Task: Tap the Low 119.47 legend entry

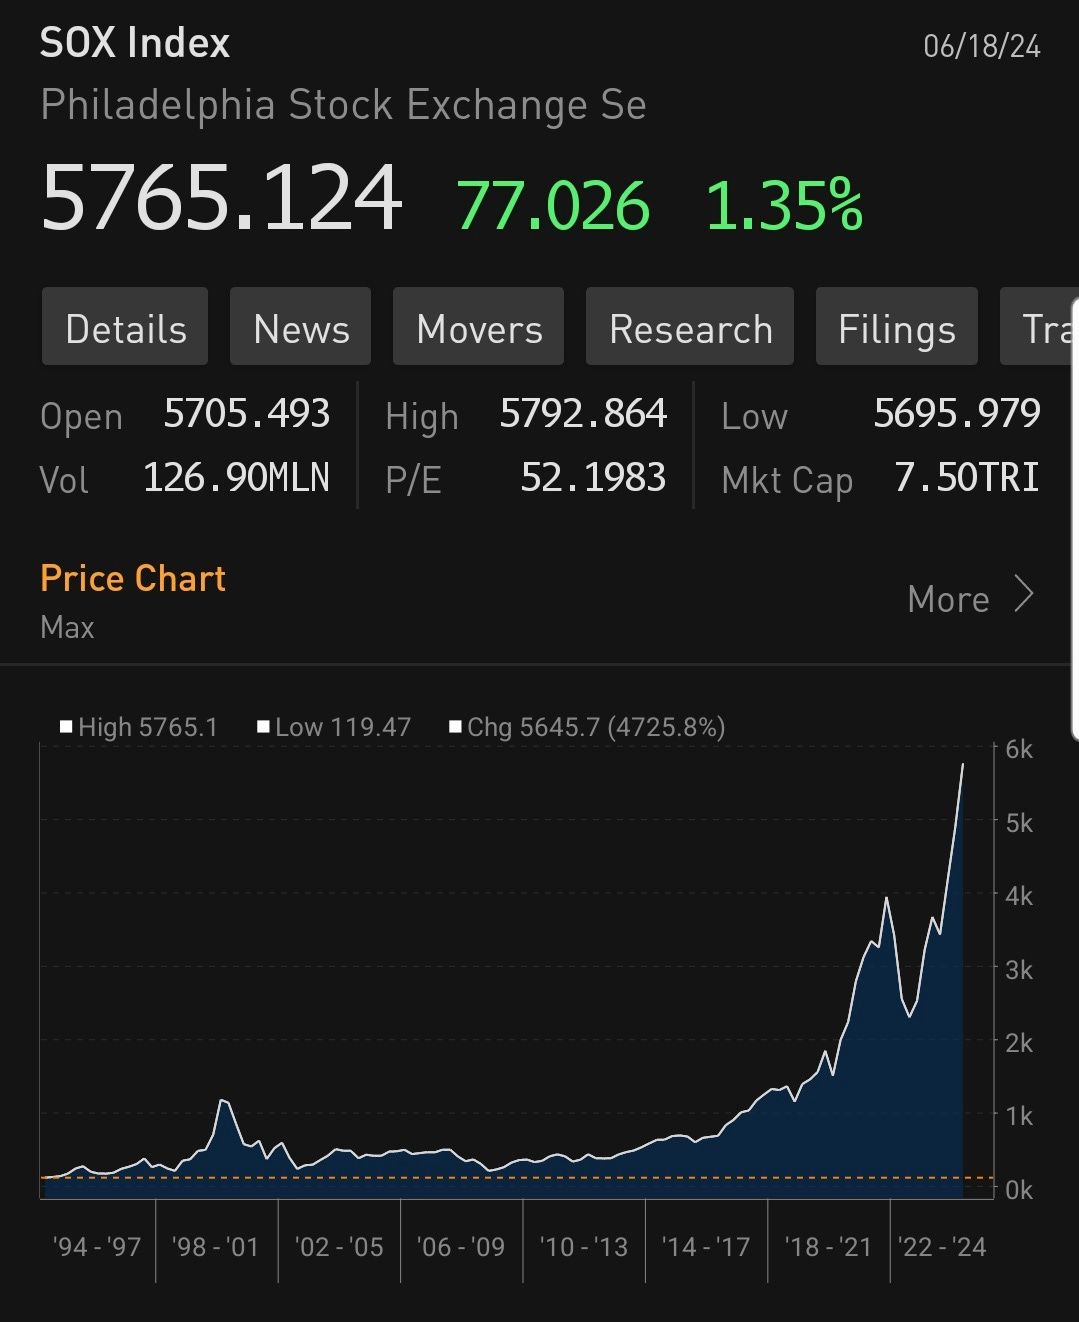Action: pos(334,727)
